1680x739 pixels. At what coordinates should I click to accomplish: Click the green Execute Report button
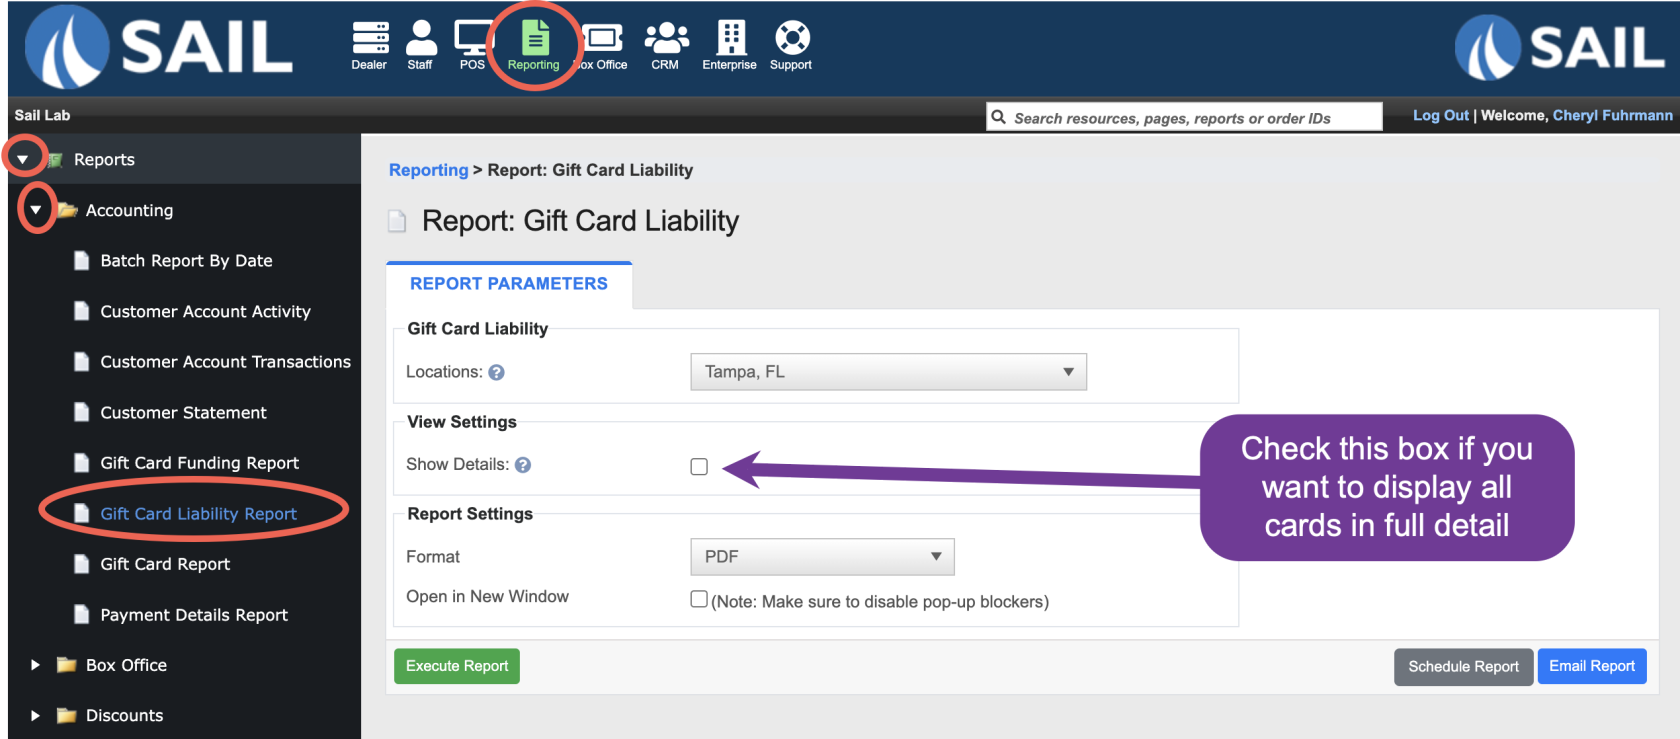click(x=457, y=666)
